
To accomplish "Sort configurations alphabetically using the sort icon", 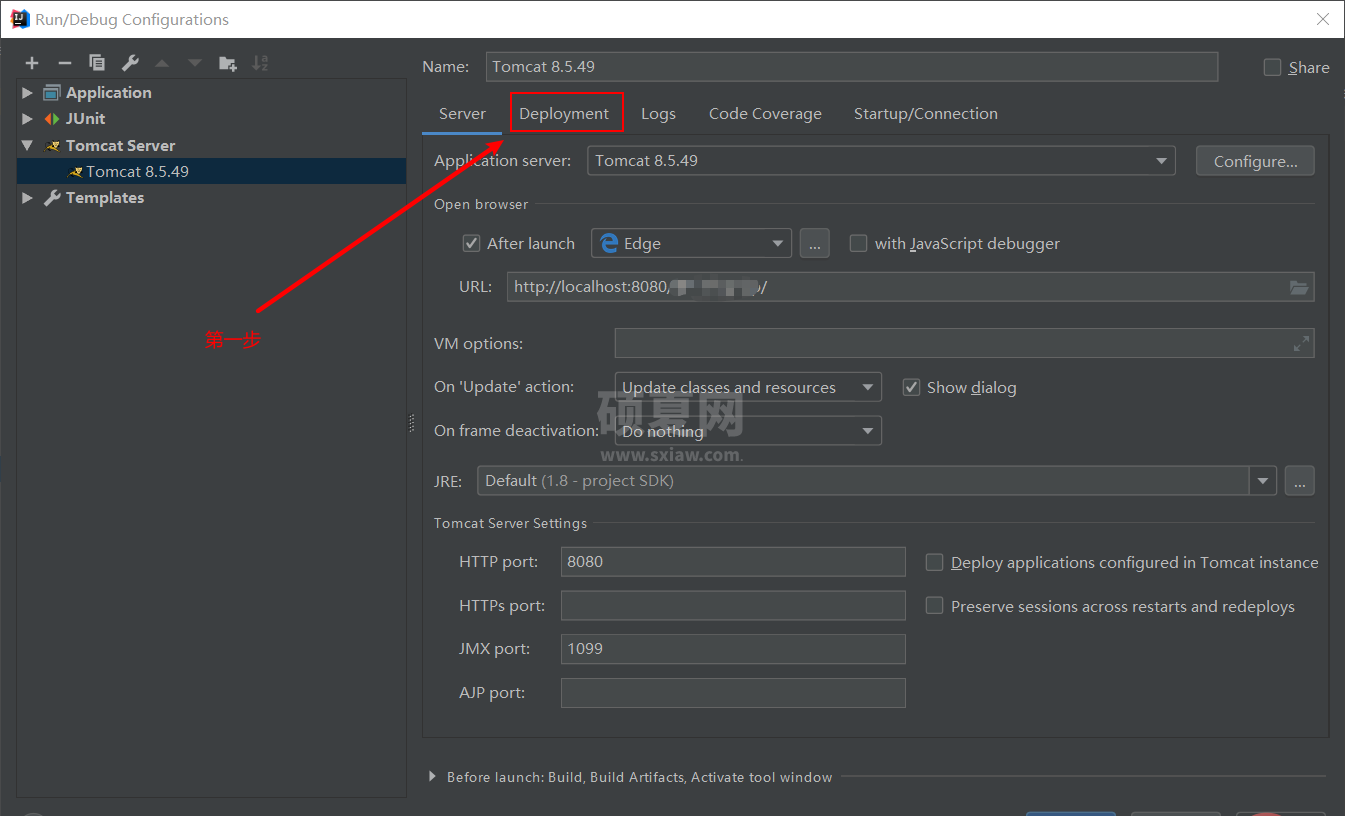I will [x=260, y=63].
